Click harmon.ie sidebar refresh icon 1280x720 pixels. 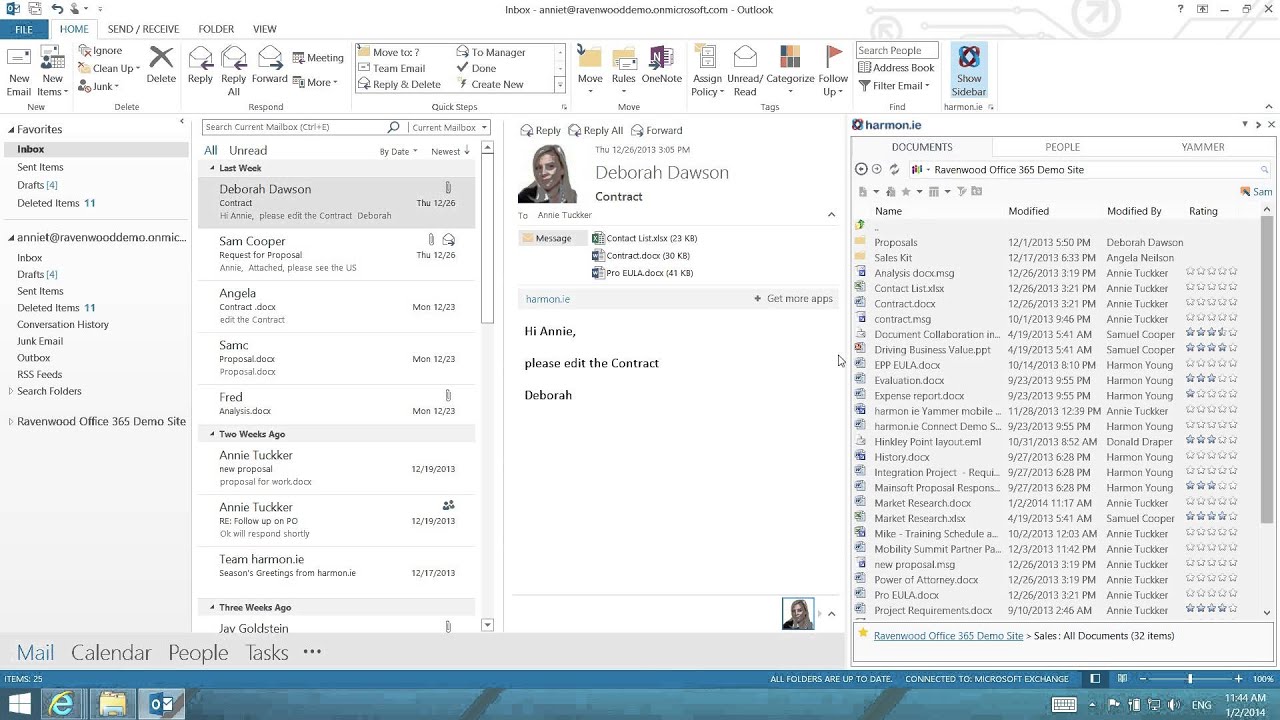pyautogui.click(x=894, y=170)
